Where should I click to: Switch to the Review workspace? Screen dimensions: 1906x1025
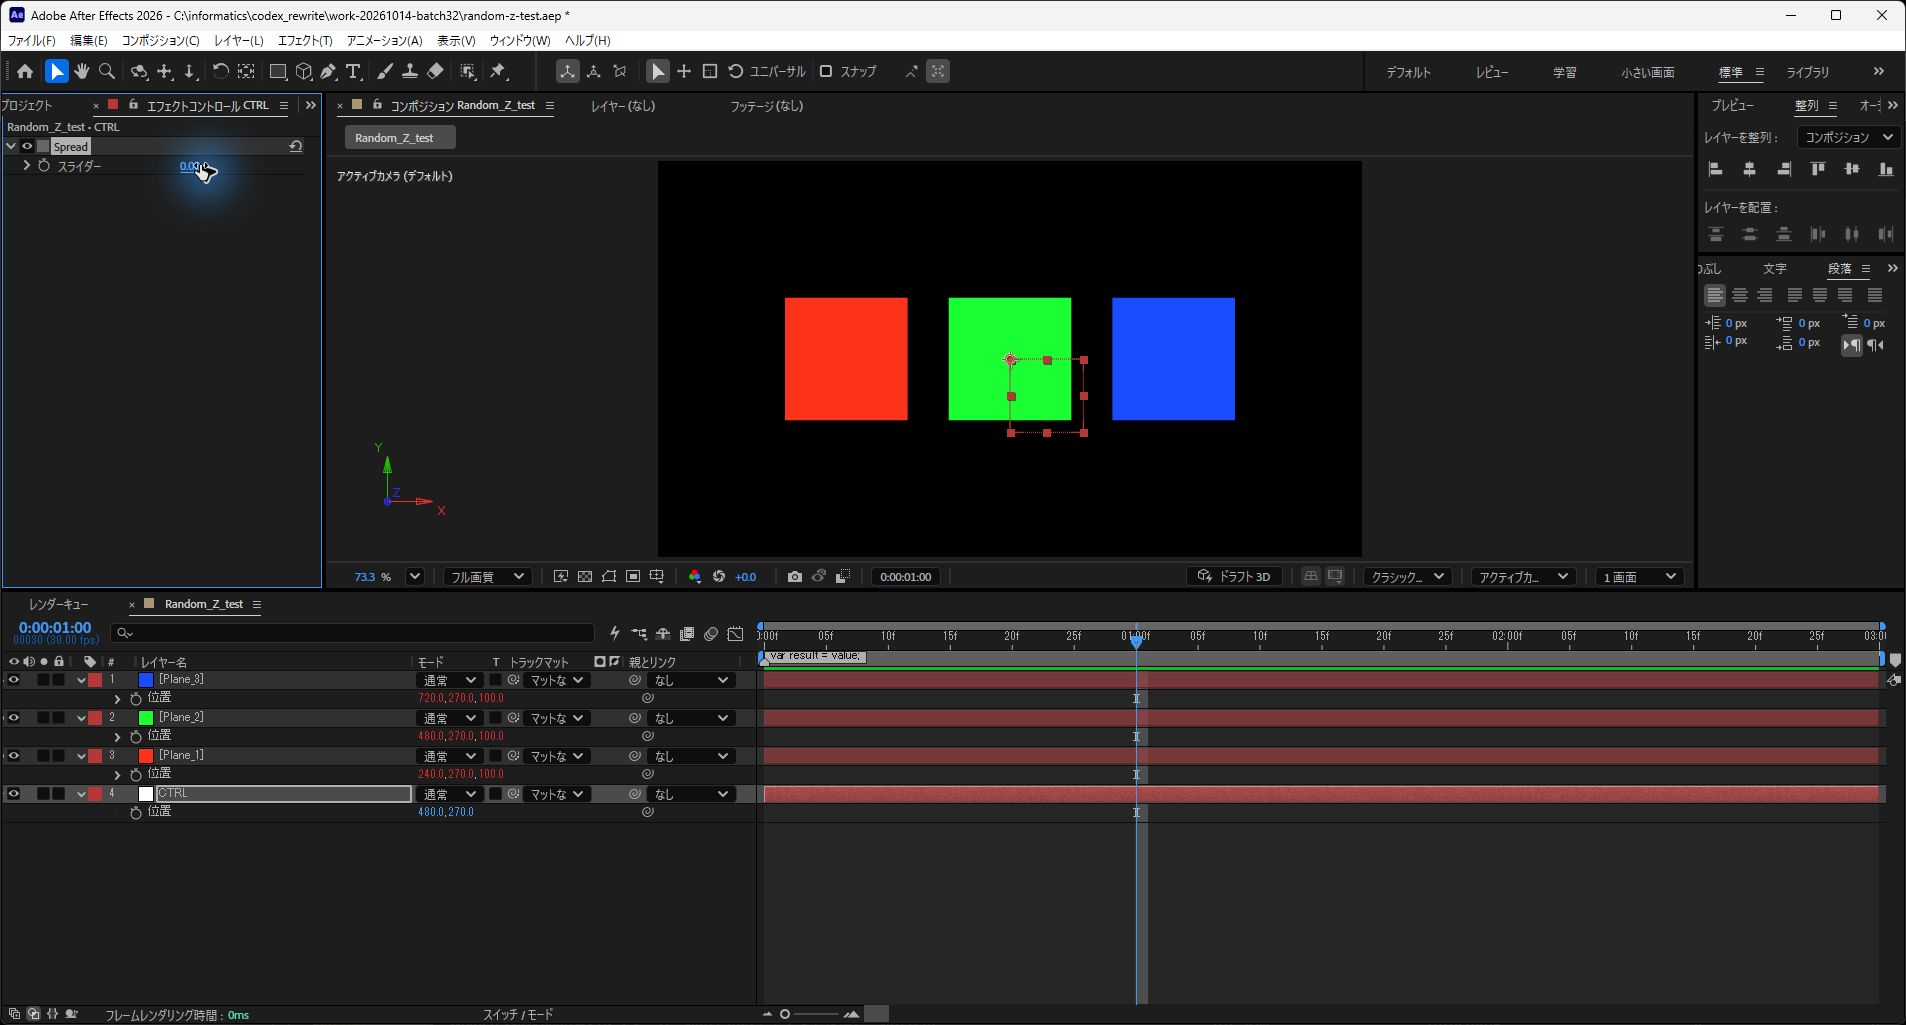point(1492,72)
